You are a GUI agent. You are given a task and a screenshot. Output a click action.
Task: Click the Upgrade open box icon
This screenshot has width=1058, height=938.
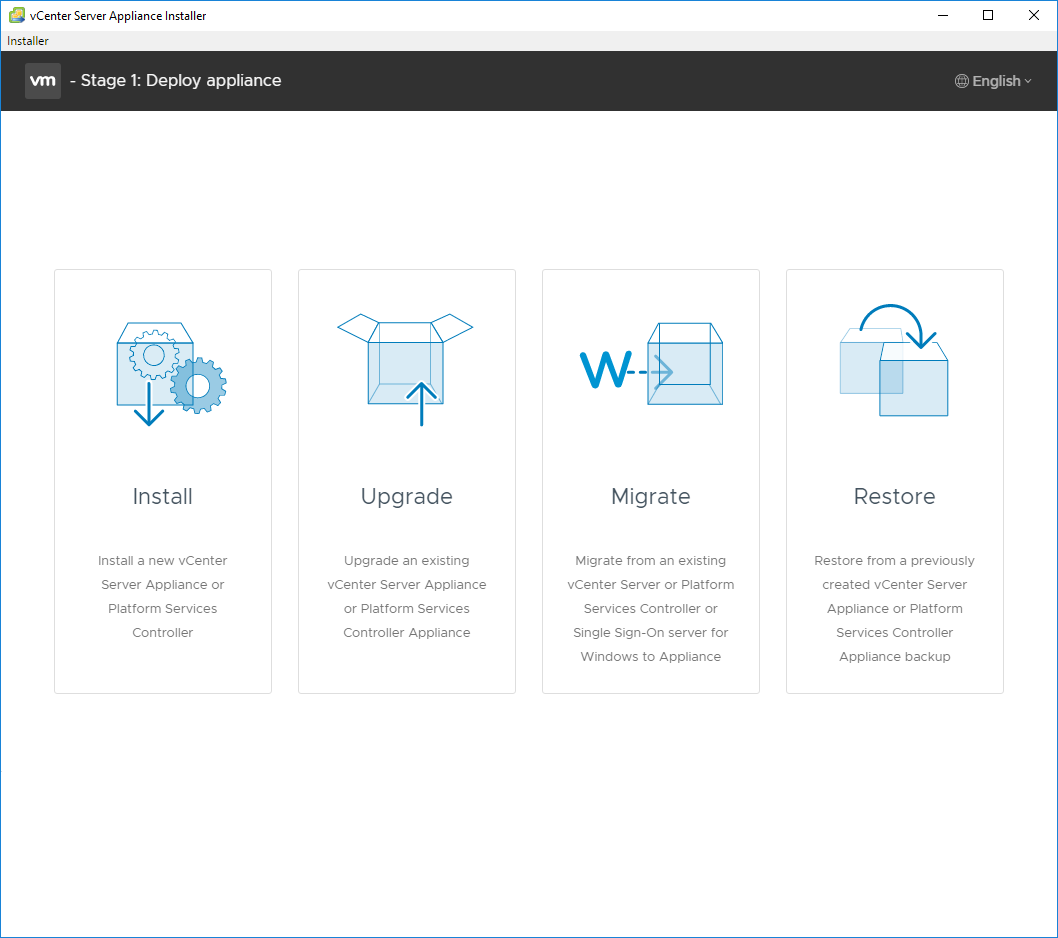(406, 369)
